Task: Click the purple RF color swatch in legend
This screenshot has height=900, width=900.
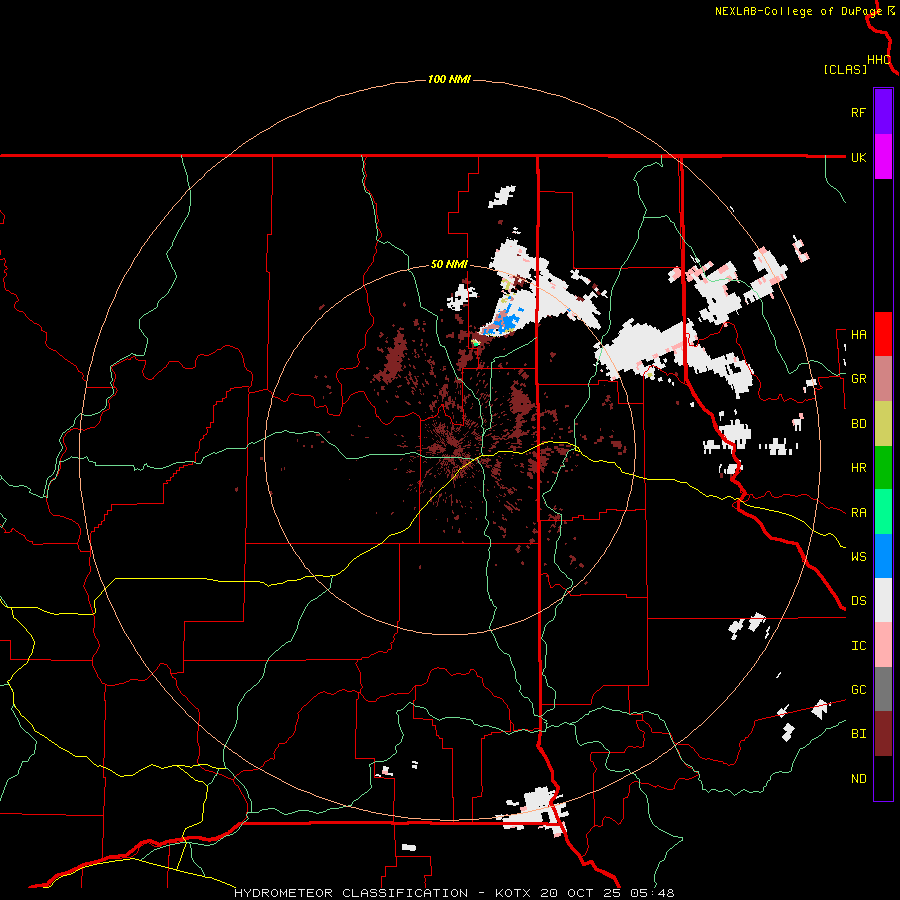Action: tap(883, 112)
